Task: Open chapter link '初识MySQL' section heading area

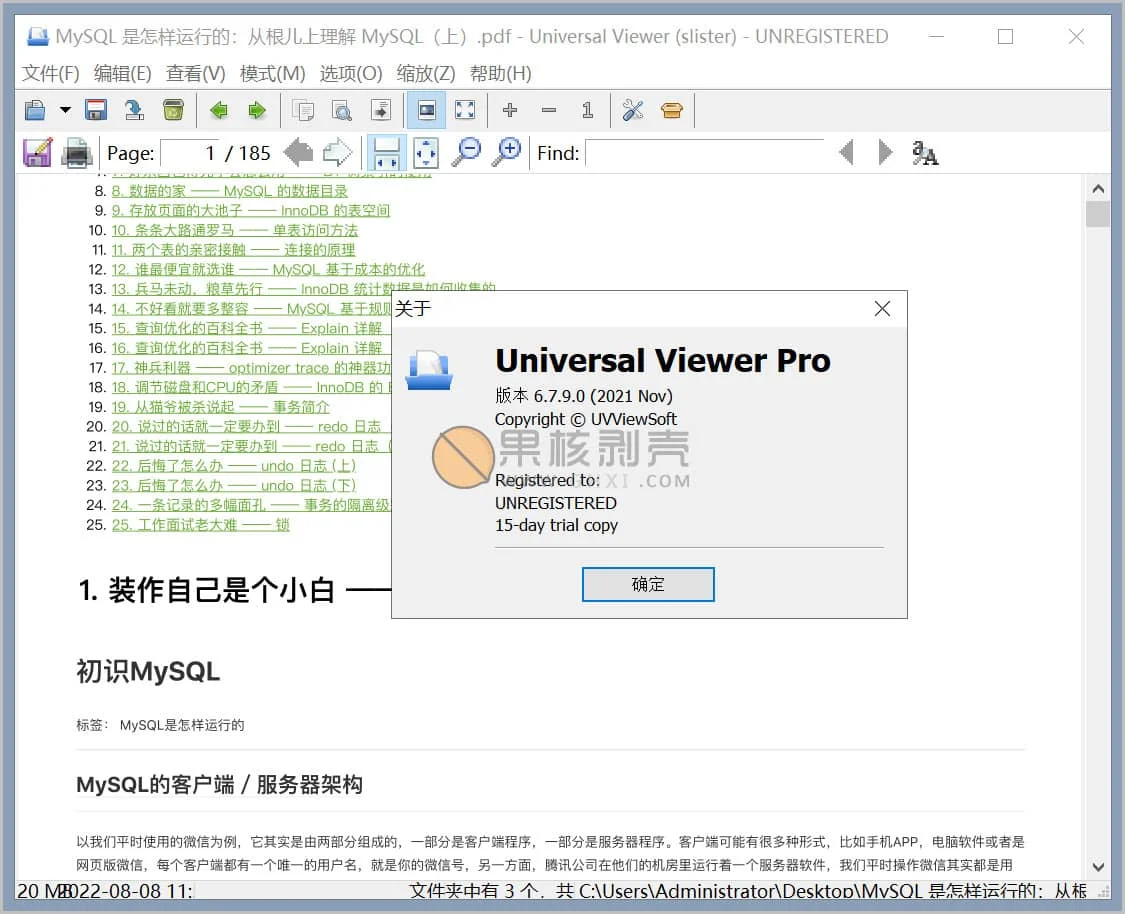Action: click(146, 671)
